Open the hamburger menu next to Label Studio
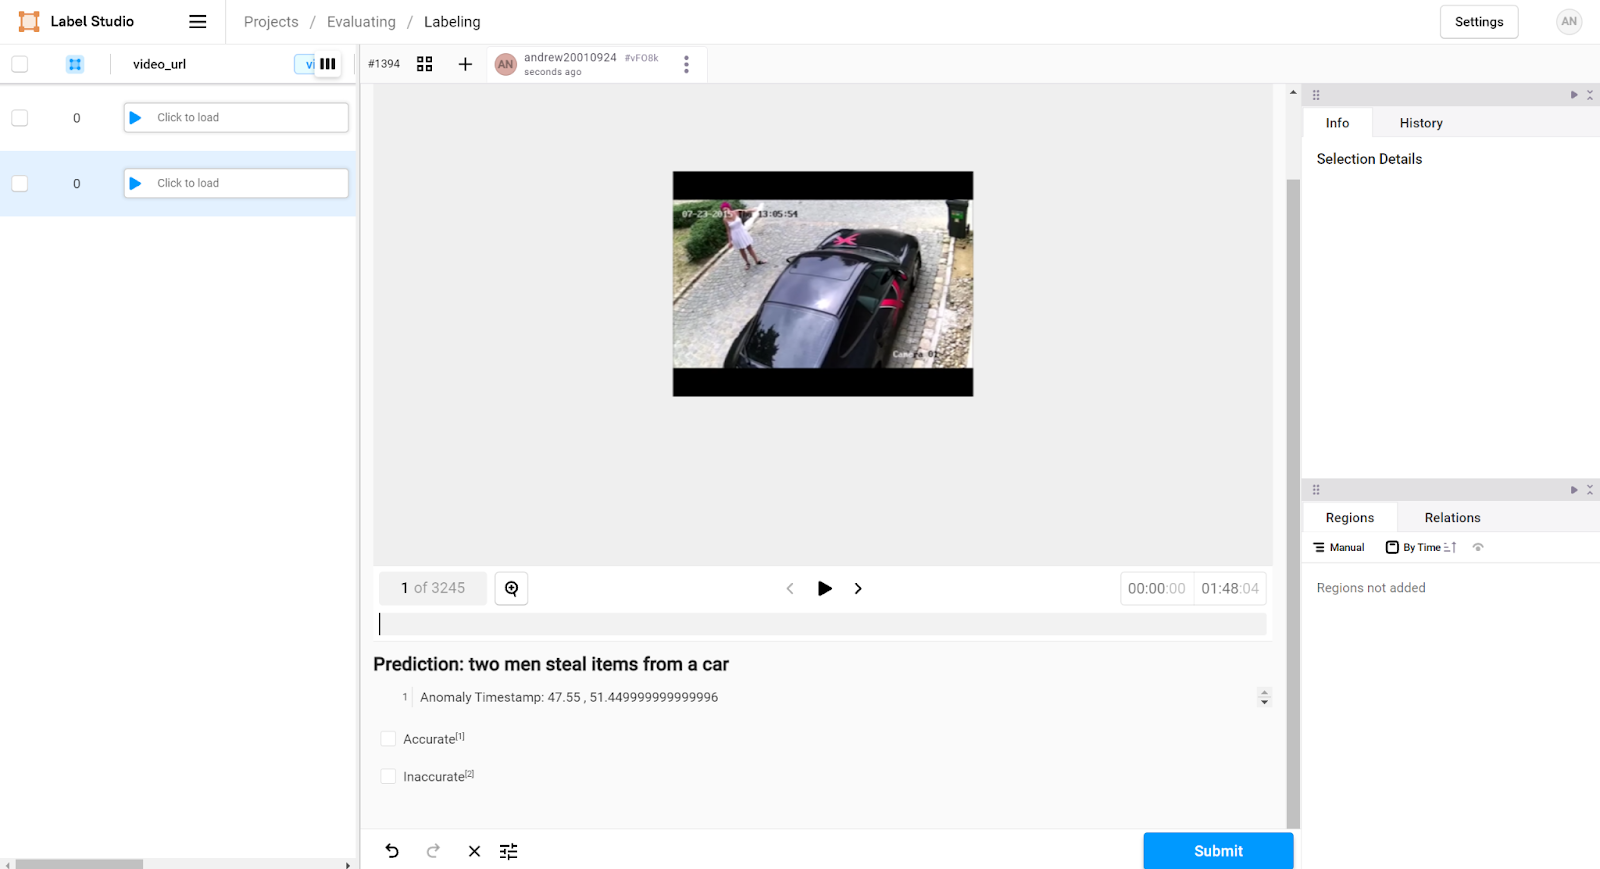 (x=198, y=22)
